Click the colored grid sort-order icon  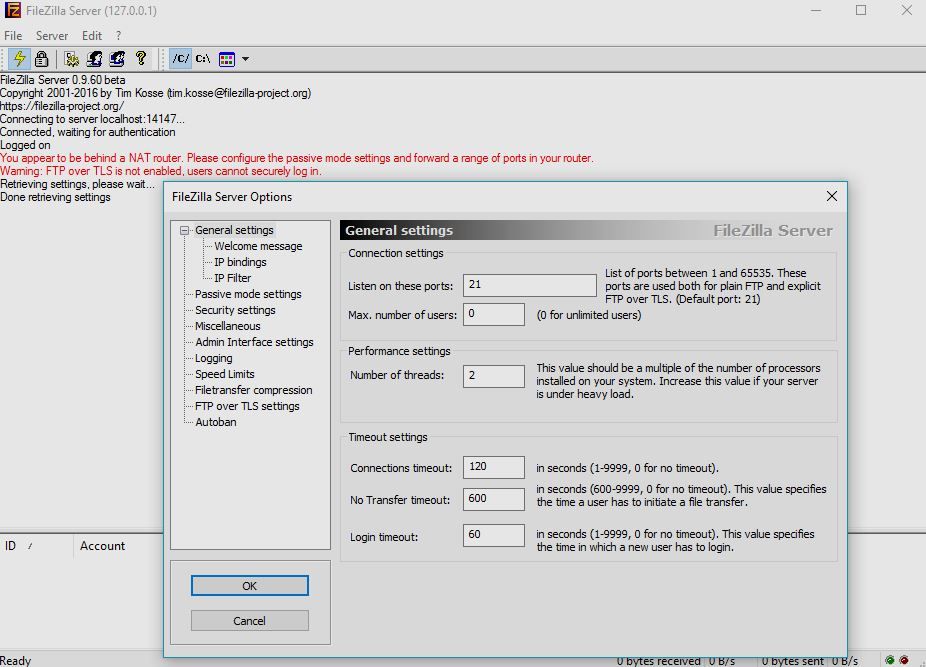[x=227, y=59]
